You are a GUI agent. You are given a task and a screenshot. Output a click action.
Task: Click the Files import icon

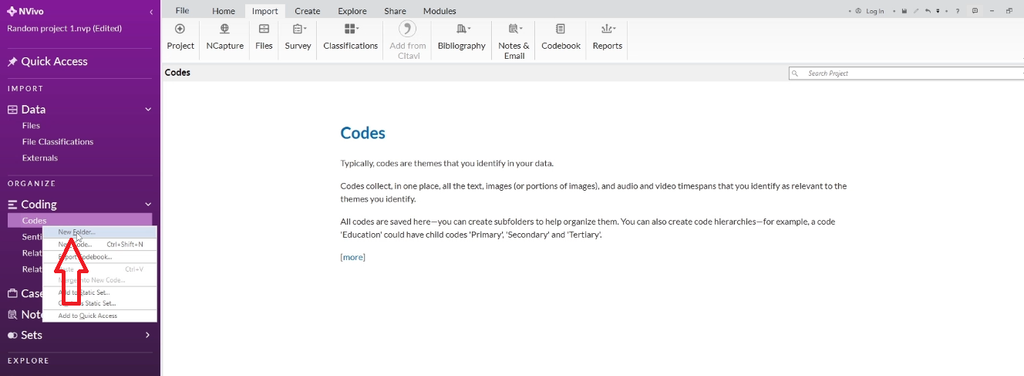click(x=264, y=29)
